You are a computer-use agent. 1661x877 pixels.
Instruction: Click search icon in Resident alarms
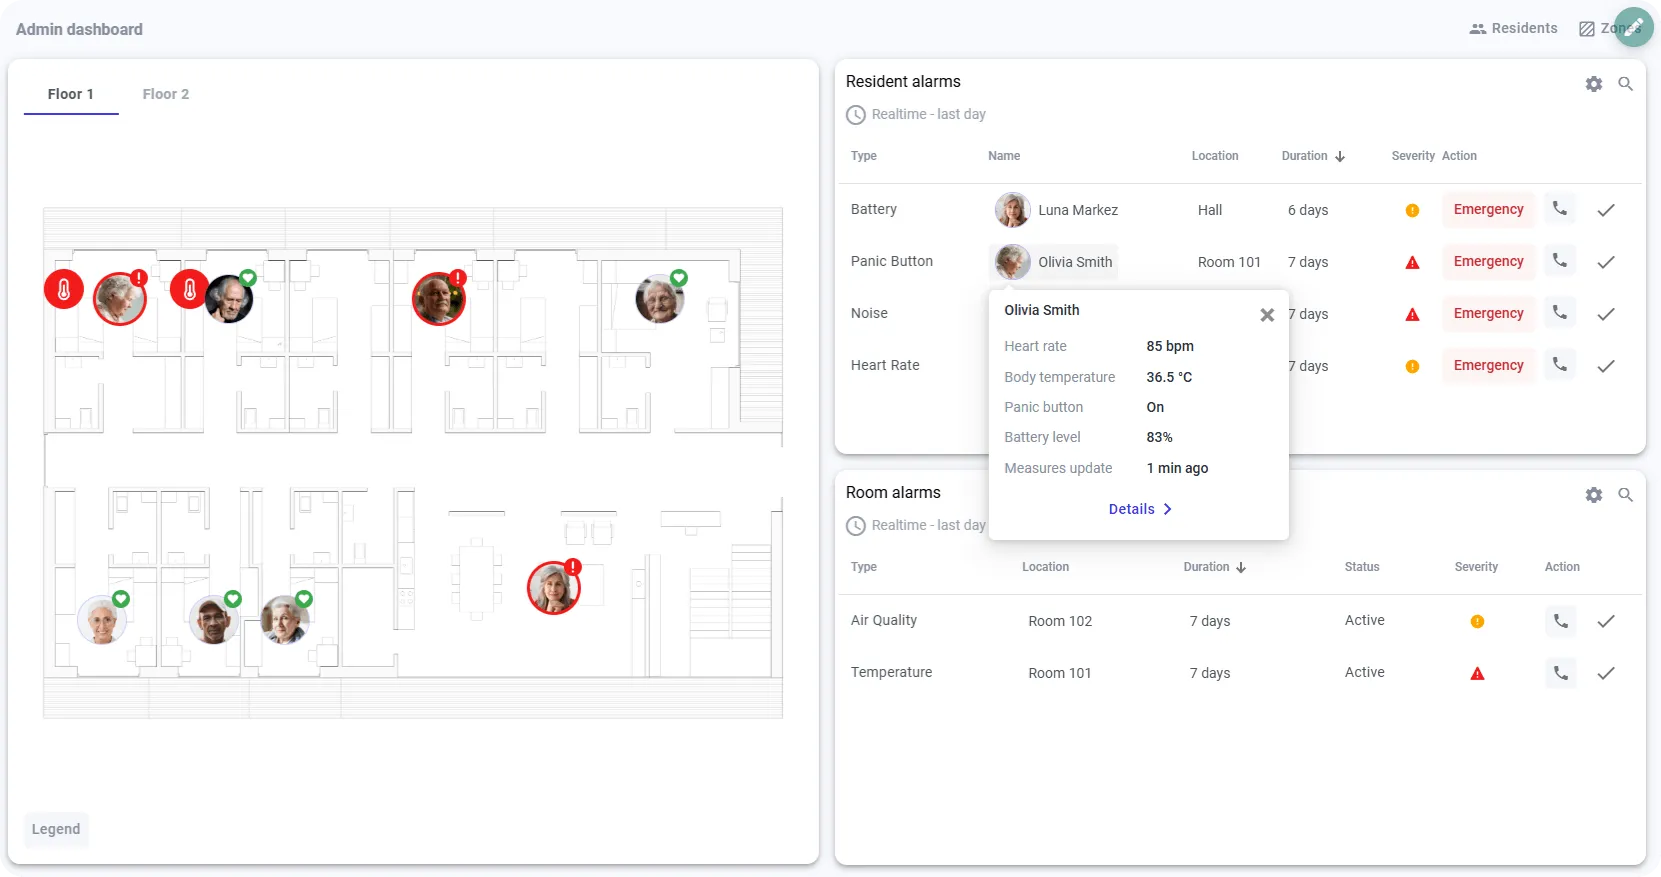coord(1625,84)
